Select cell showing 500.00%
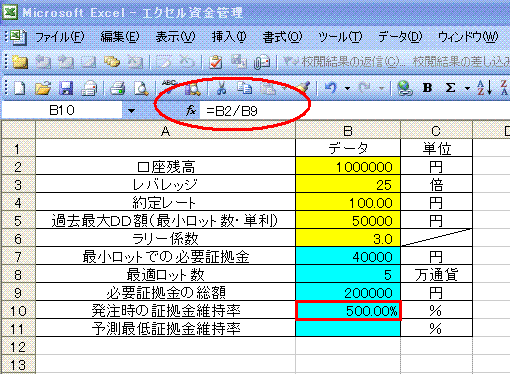Image resolution: width=510 pixels, height=374 pixels. pyautogui.click(x=348, y=310)
